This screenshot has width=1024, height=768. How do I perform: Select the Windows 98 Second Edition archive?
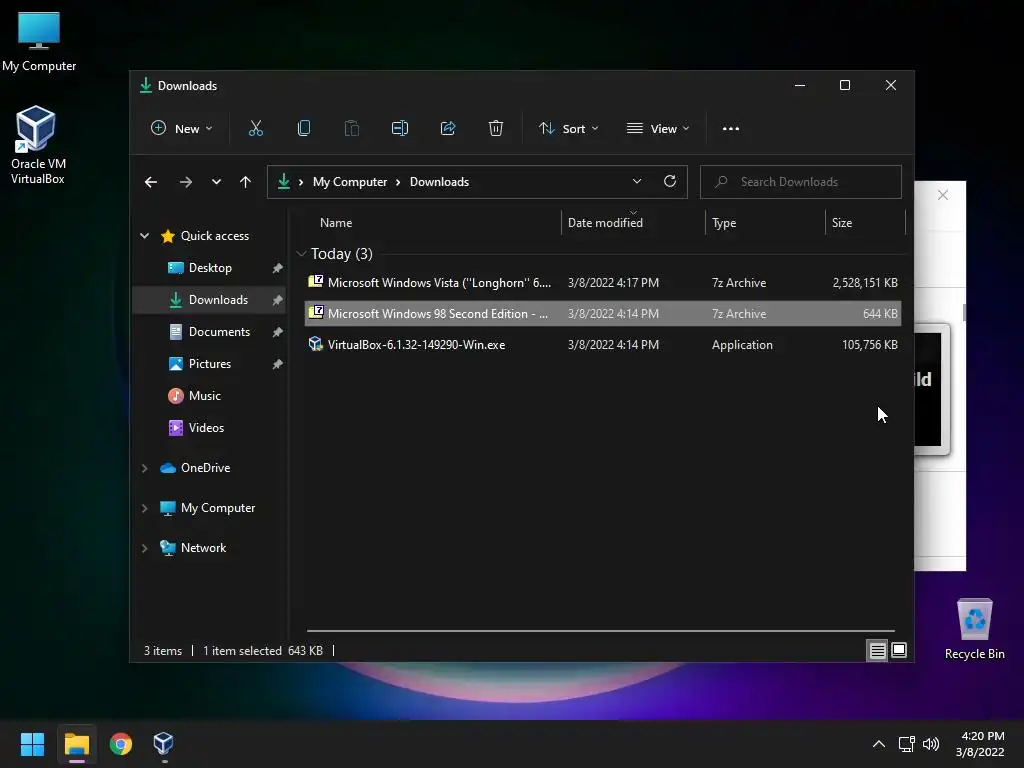point(603,313)
